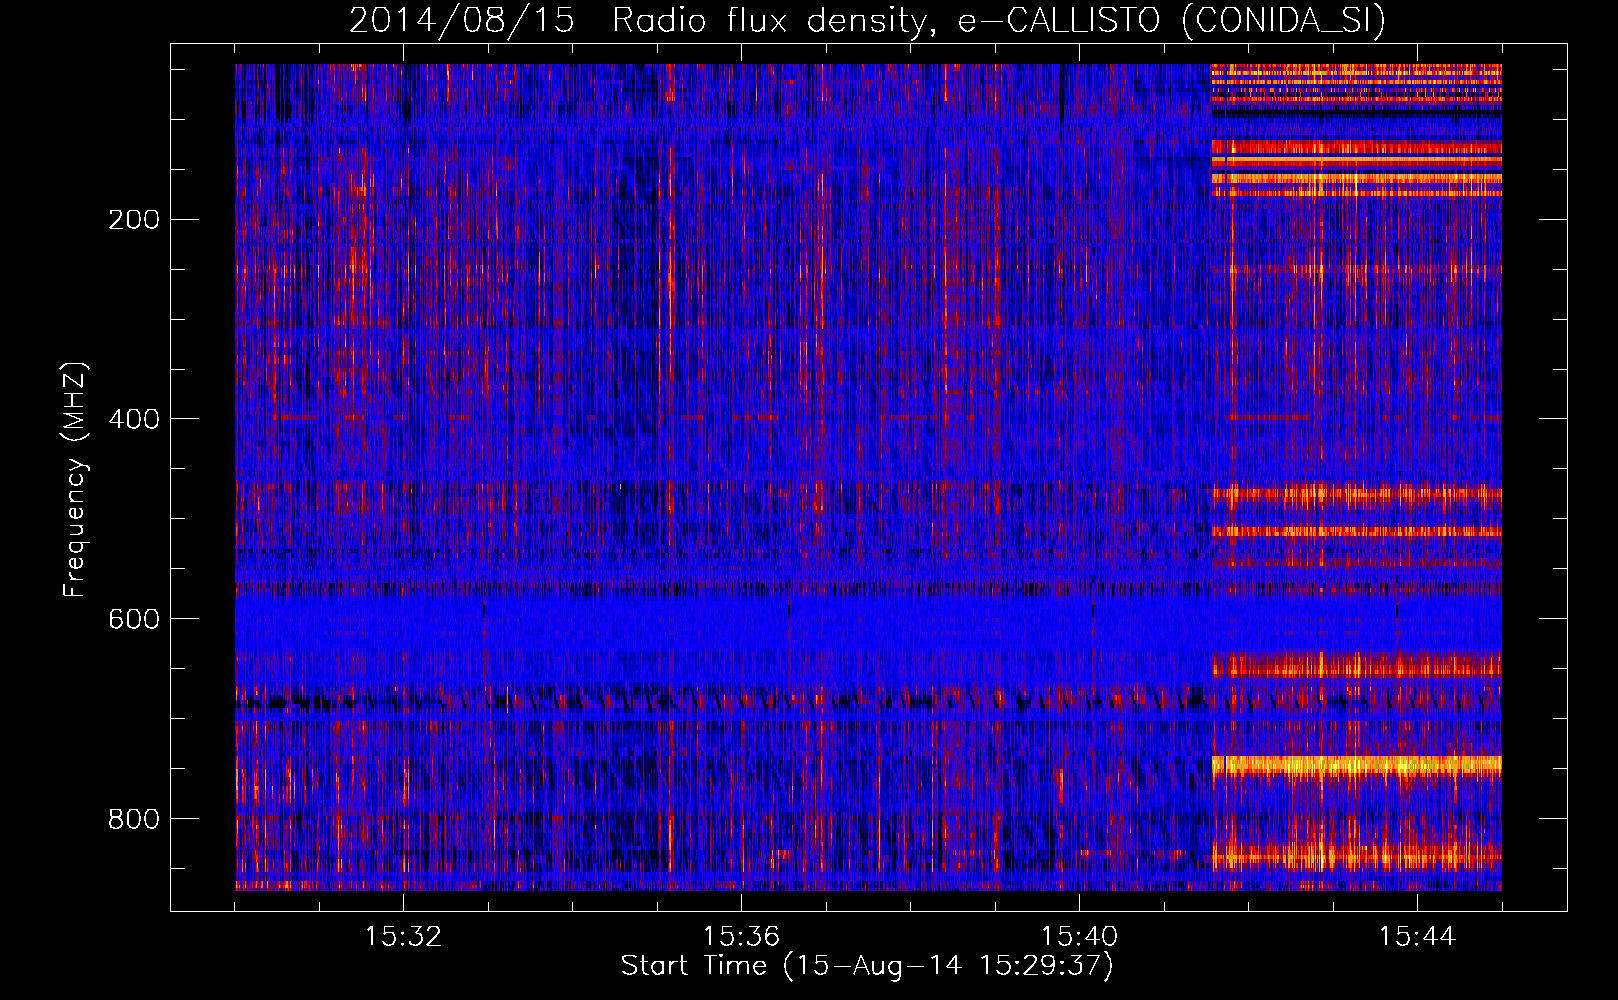Click the 15:44 time tick label

coord(1417,937)
